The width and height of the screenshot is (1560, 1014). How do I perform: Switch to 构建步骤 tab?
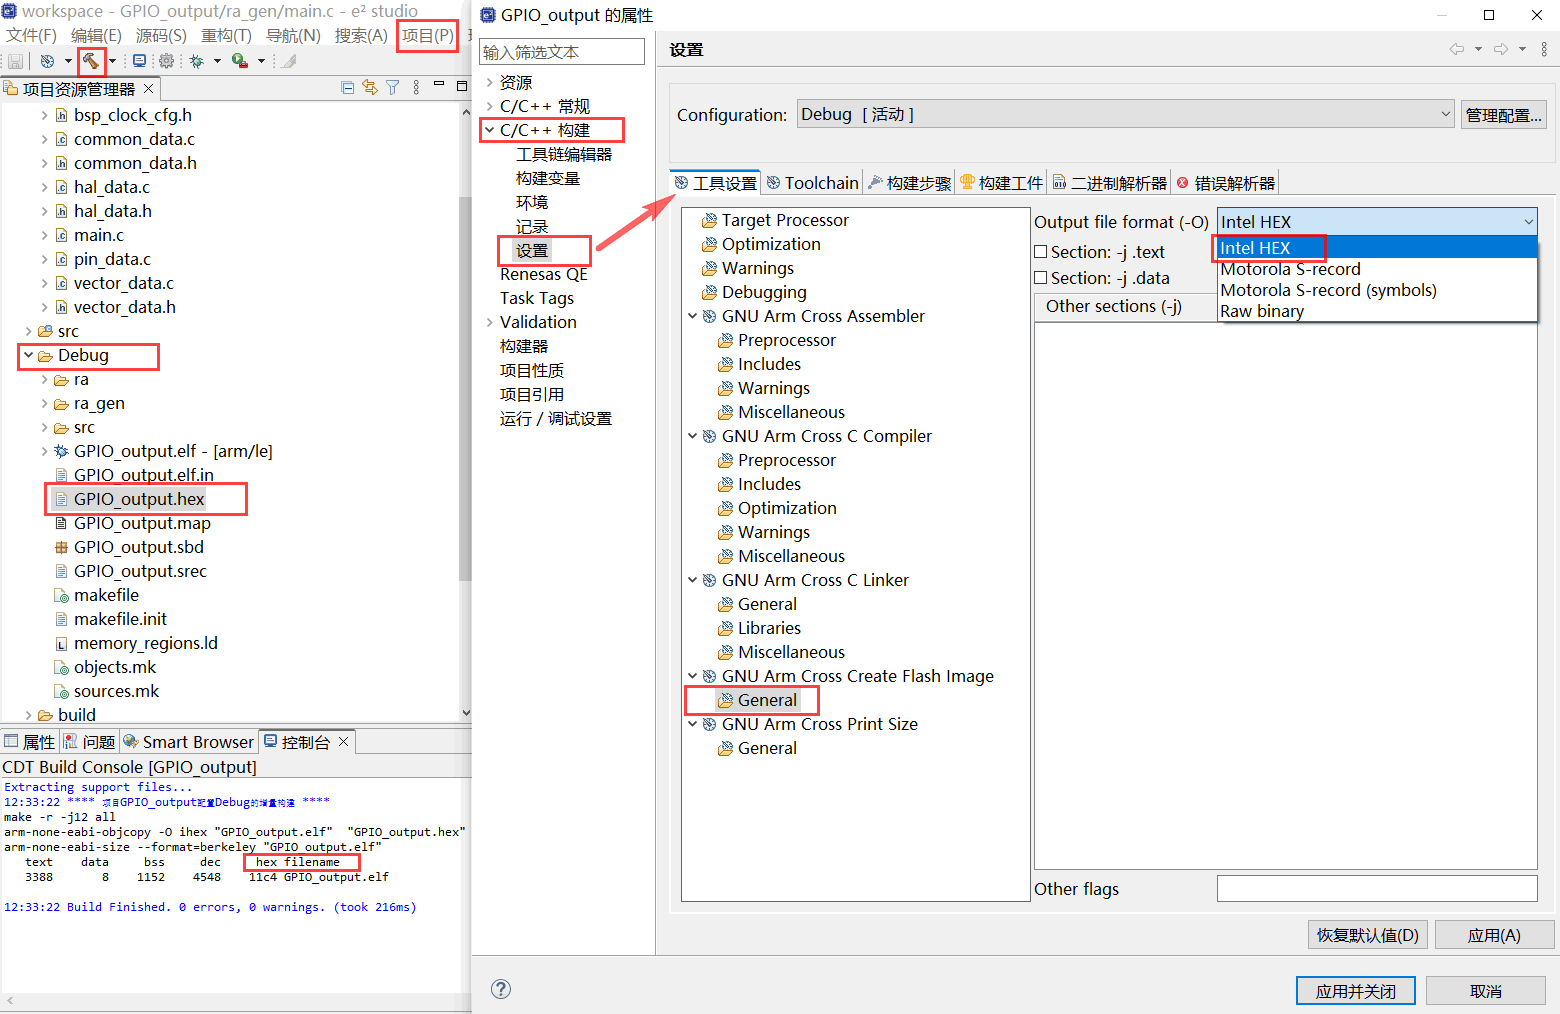point(909,183)
